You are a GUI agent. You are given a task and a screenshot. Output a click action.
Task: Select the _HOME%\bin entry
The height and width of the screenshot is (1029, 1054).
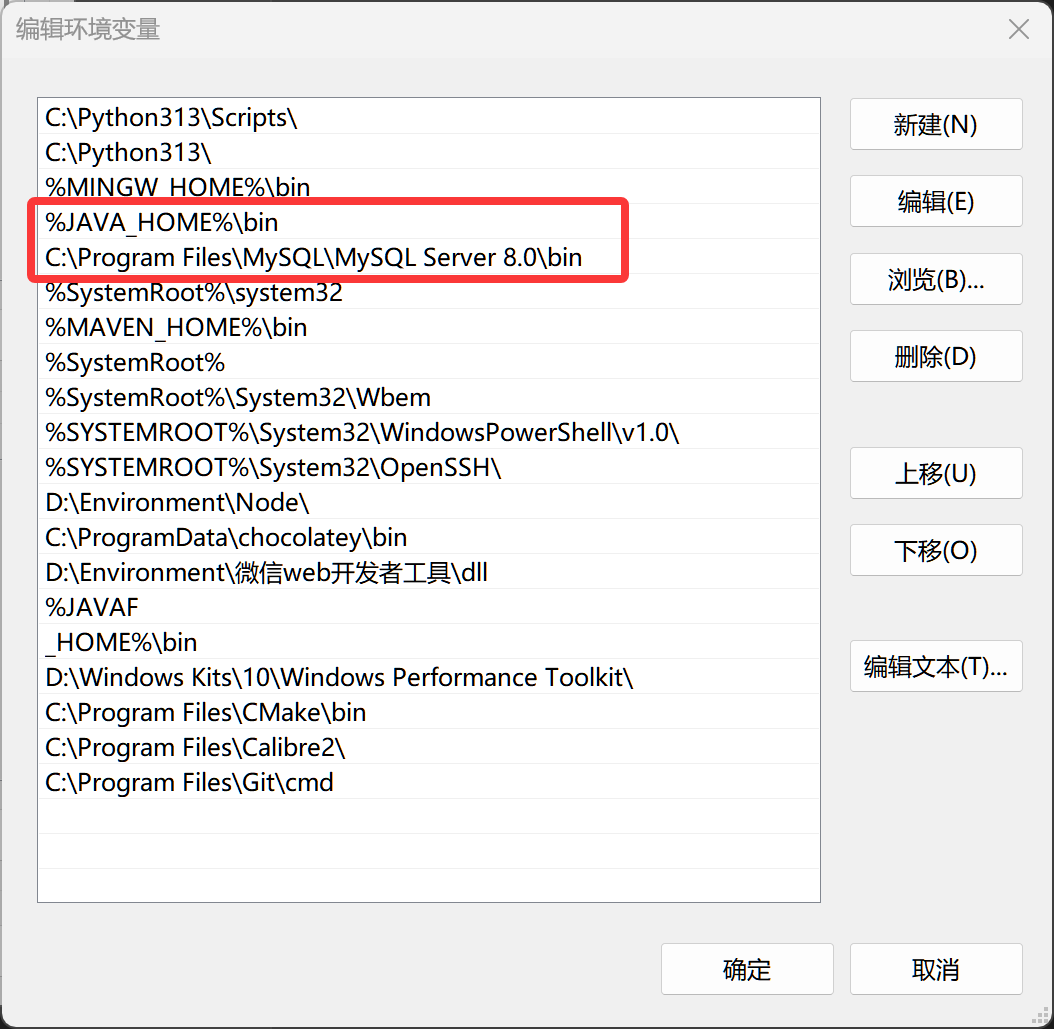429,641
